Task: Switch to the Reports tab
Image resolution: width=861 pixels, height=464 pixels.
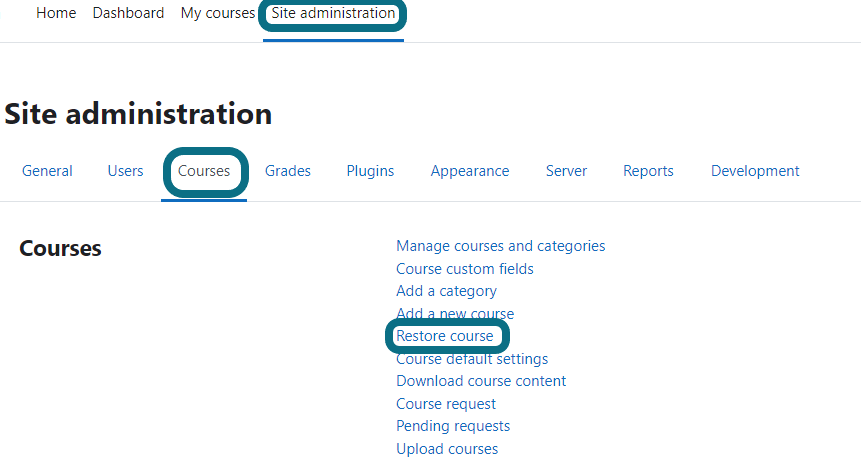Action: (x=648, y=171)
